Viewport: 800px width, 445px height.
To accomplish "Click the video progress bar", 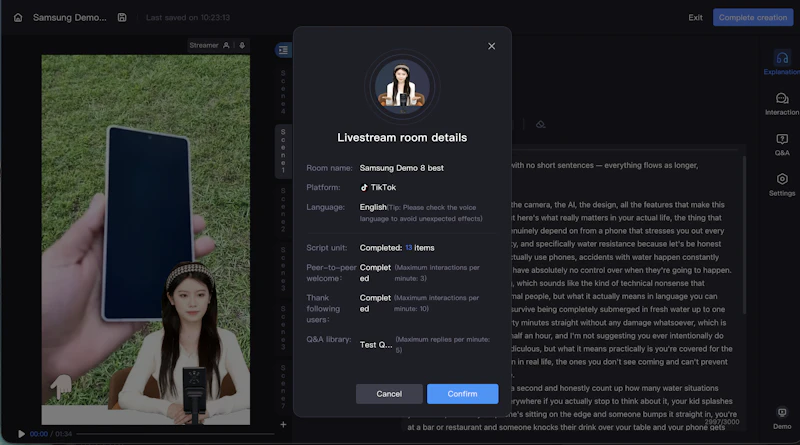I will pyautogui.click(x=175, y=434).
